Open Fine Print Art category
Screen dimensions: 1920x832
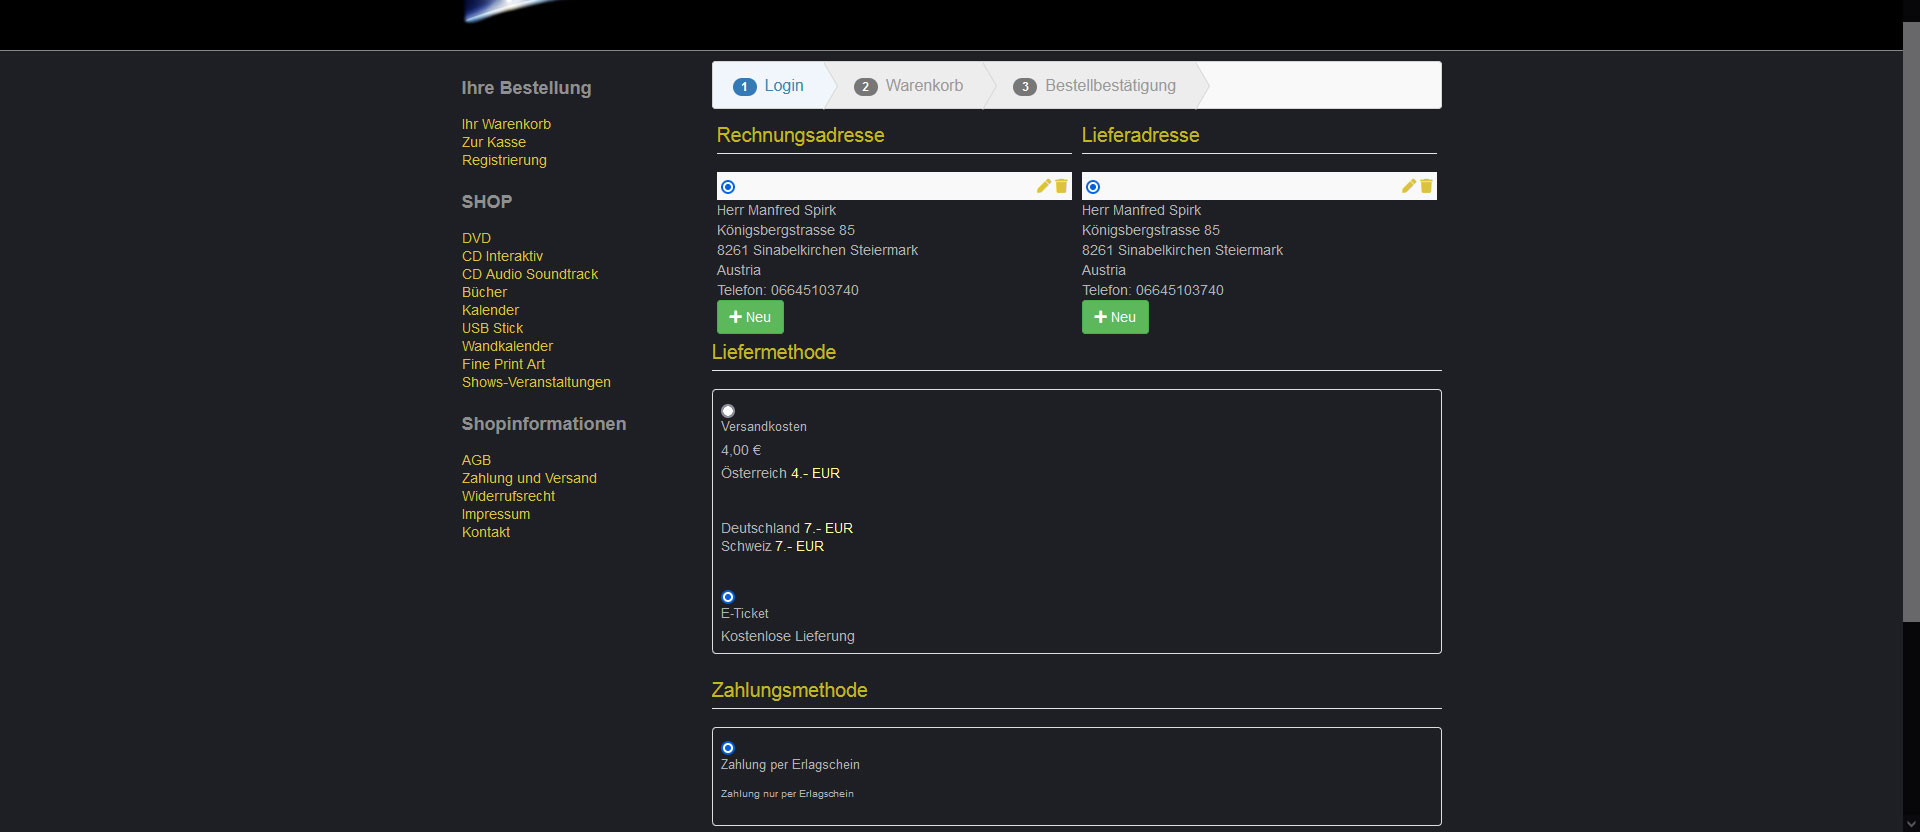(503, 364)
